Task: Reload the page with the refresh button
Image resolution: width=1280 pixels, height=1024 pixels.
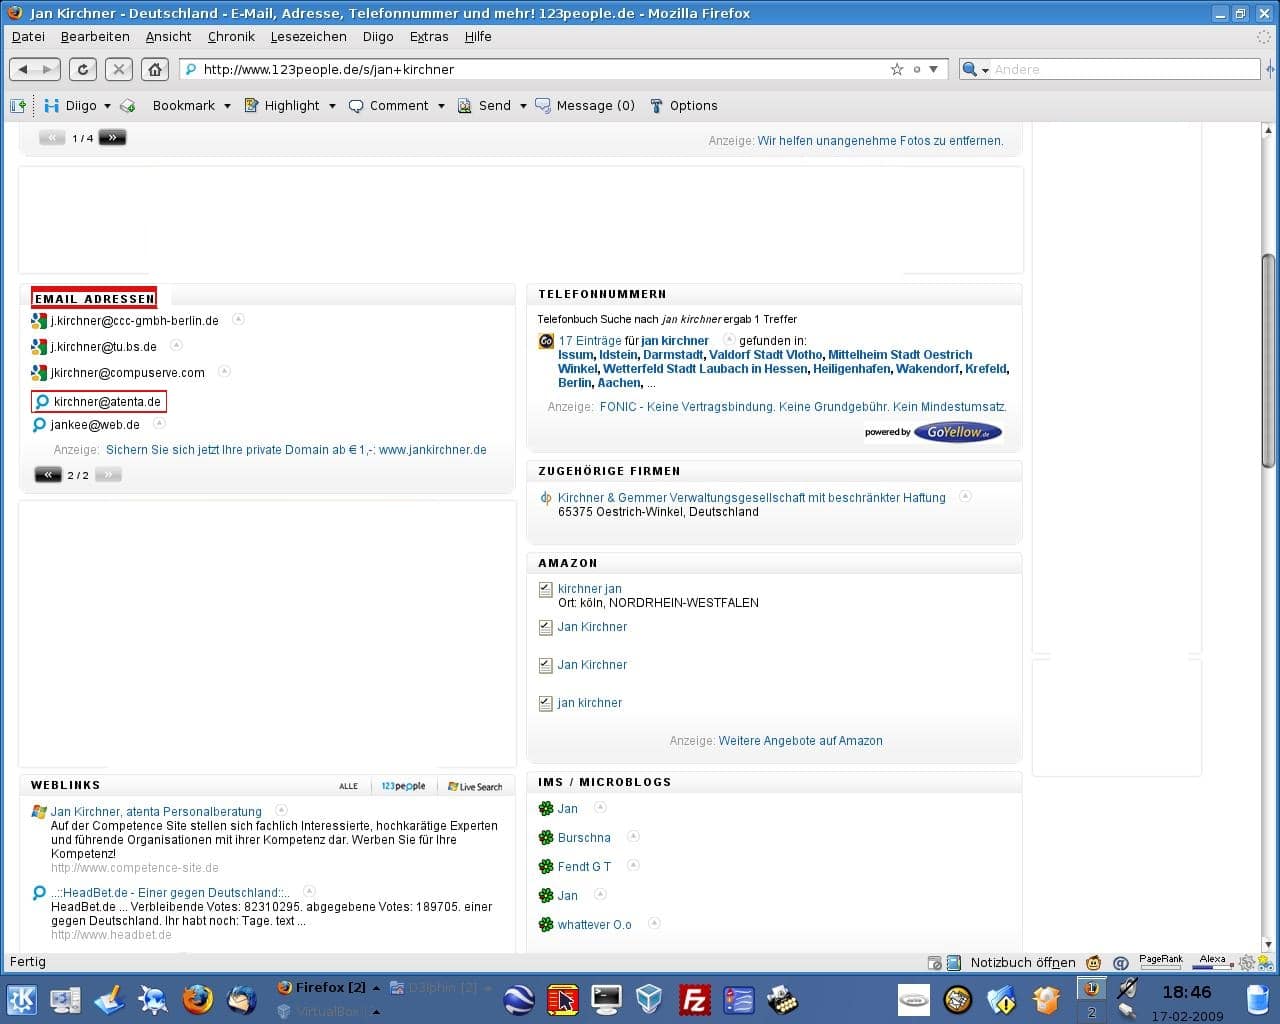Action: (82, 69)
